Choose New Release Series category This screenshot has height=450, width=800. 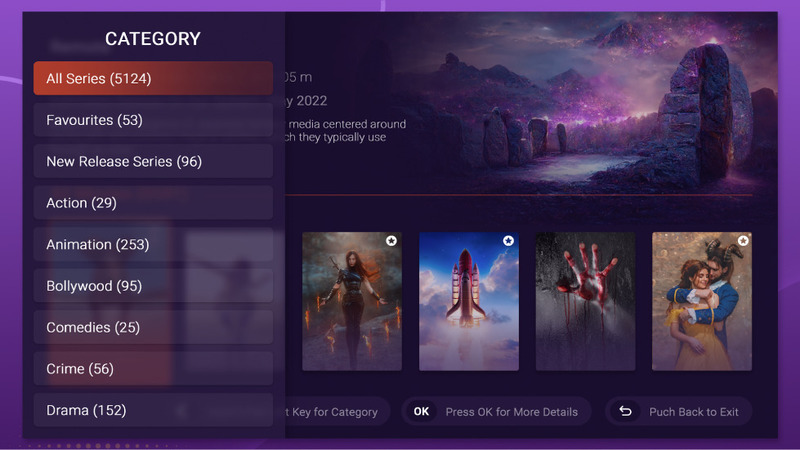click(x=153, y=161)
